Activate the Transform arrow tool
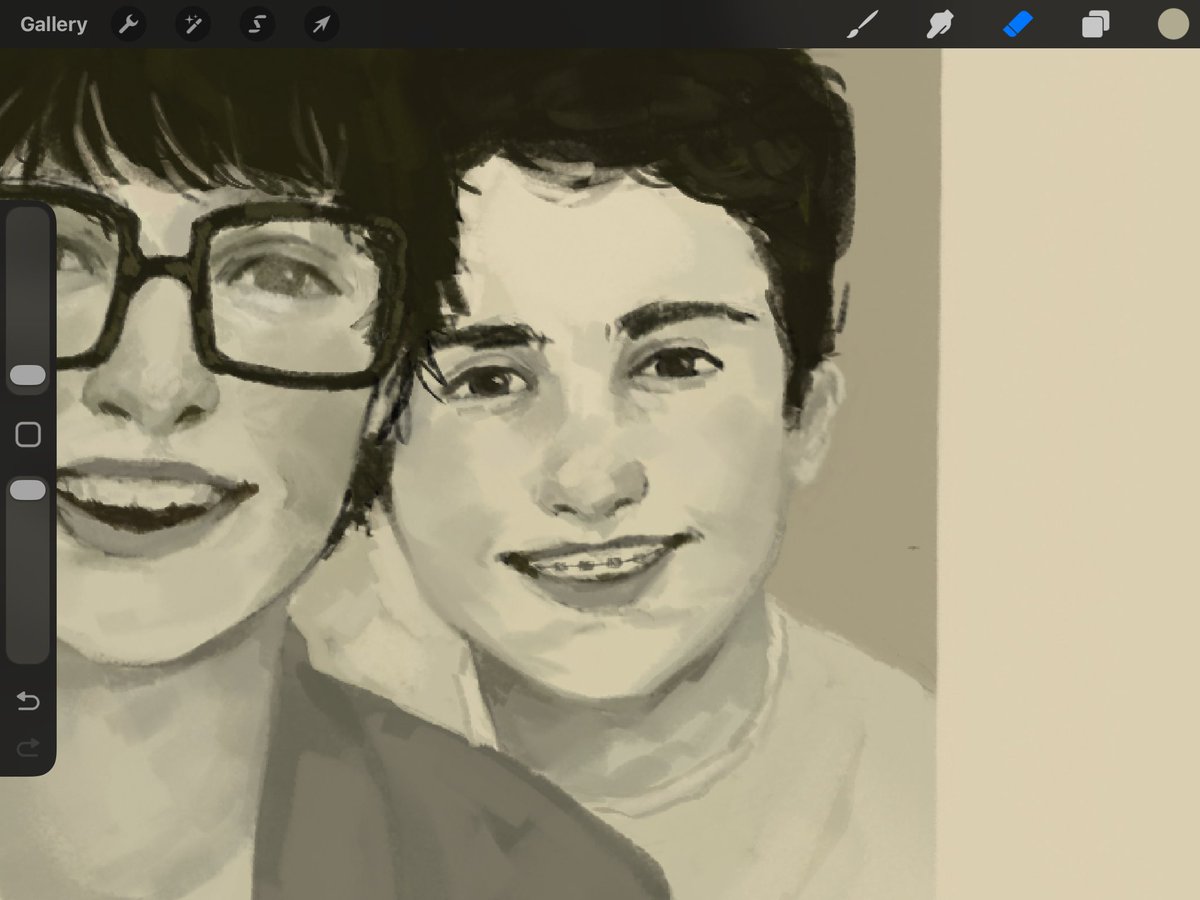The image size is (1200, 900). (321, 24)
